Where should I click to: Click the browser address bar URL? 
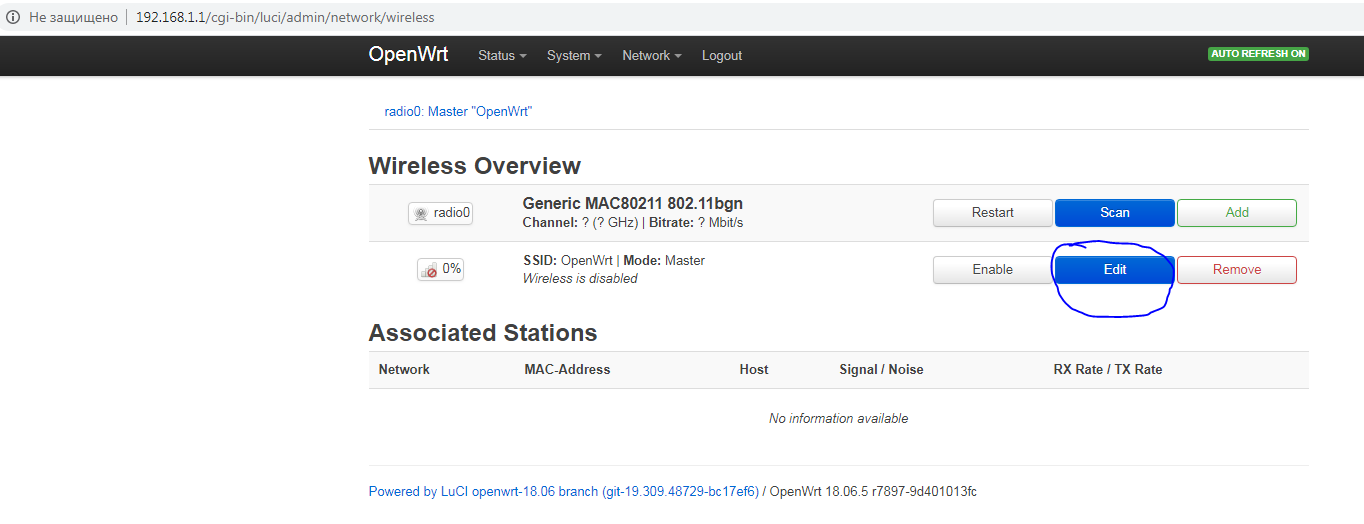285,18
